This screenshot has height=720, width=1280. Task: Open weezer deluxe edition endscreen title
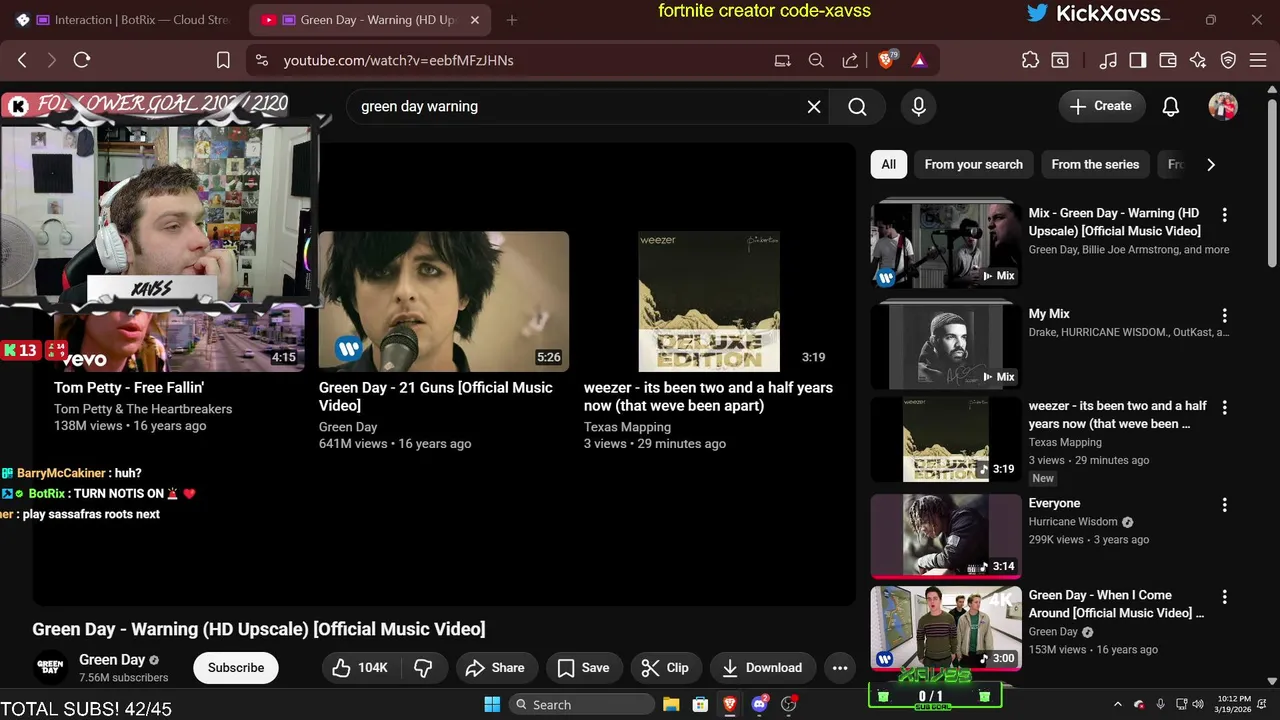click(708, 396)
